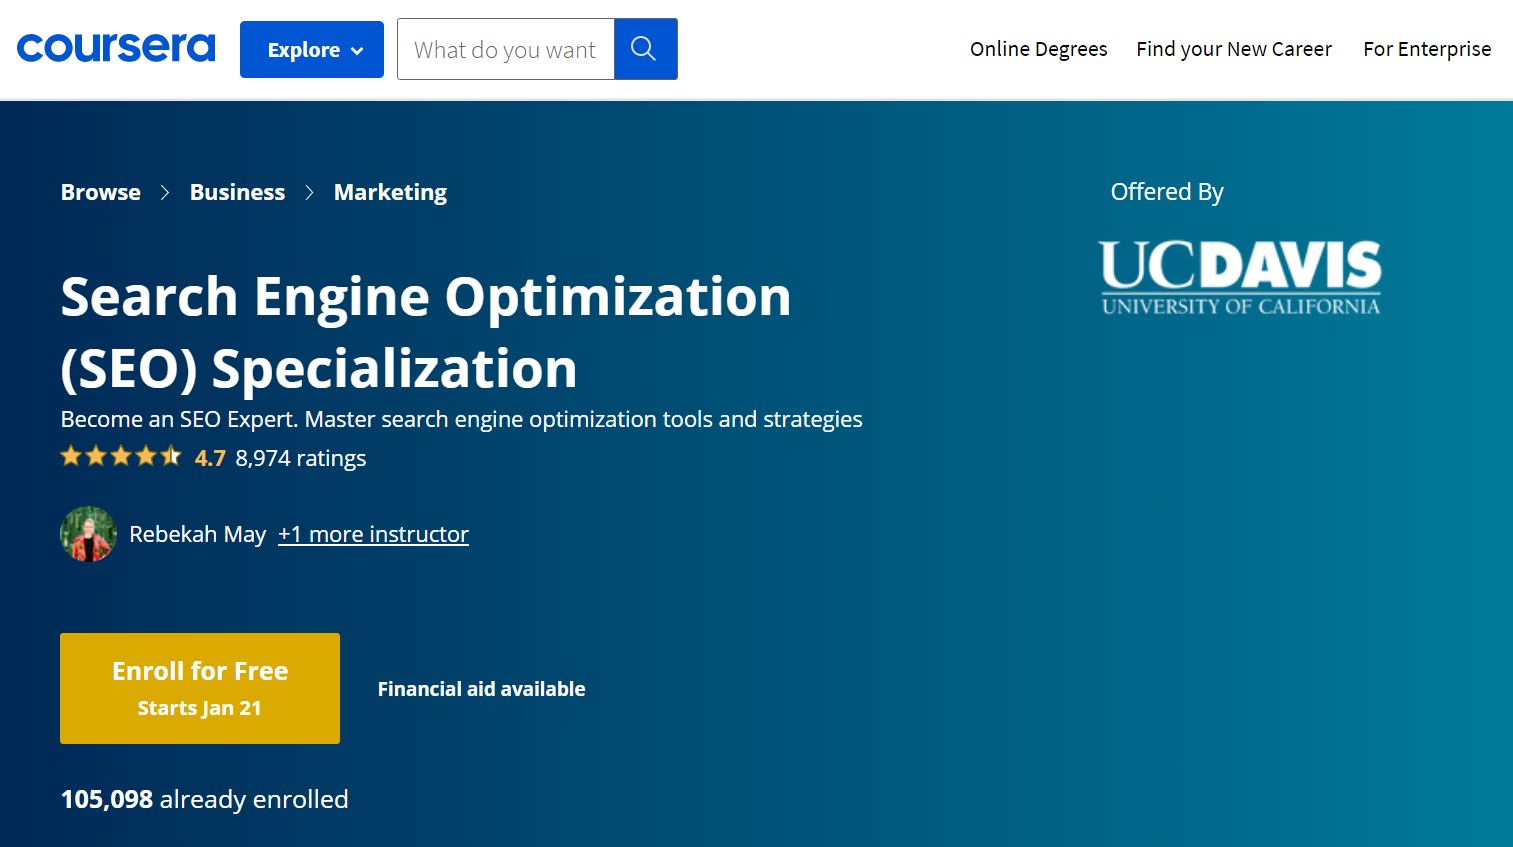
Task: Navigate to the Marketing breadcrumb
Action: pos(390,192)
